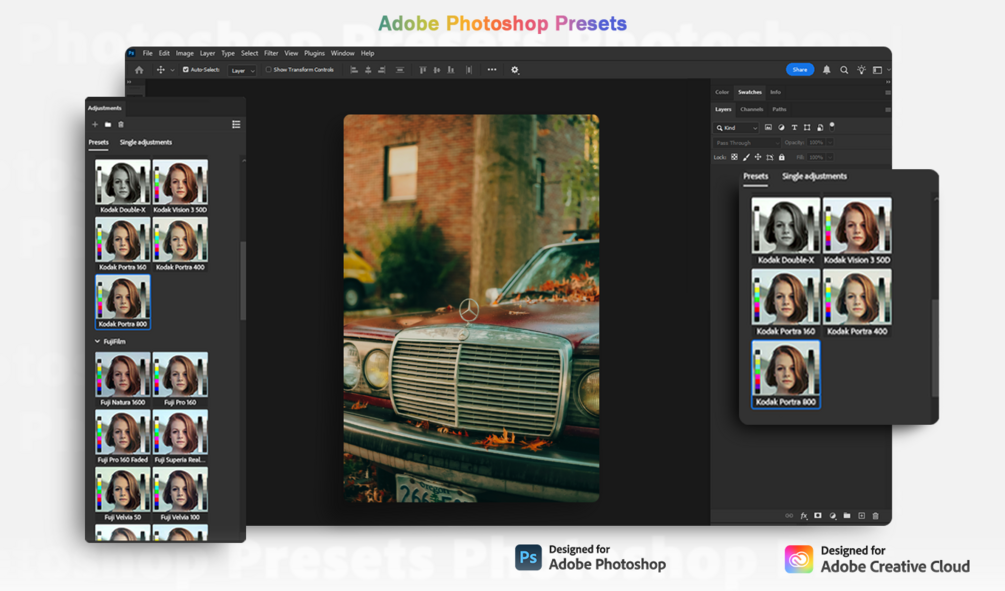Image resolution: width=1005 pixels, height=591 pixels.
Task: Click the Home icon in options bar
Action: [139, 70]
